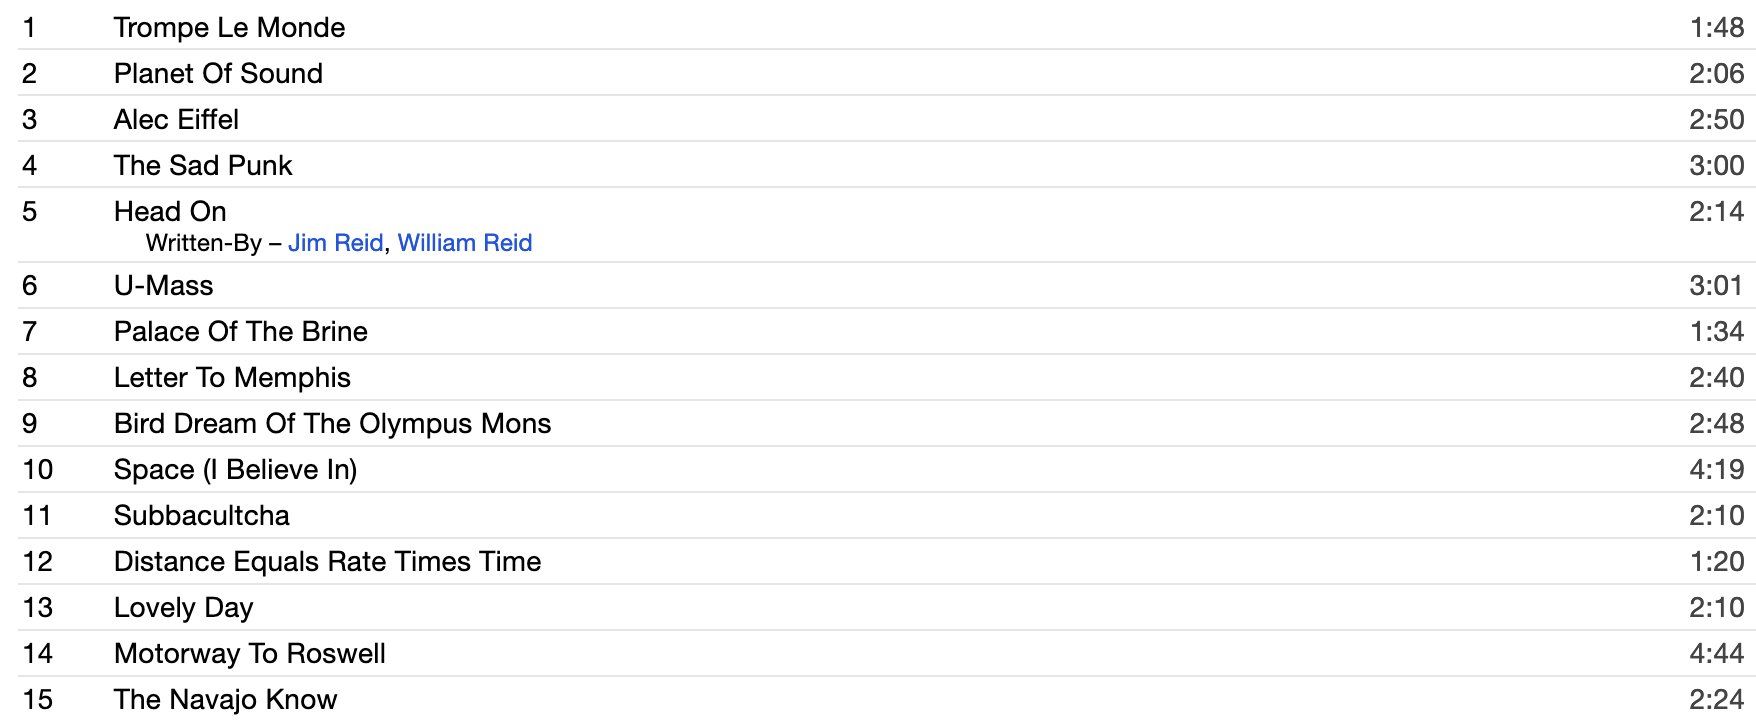1756x728 pixels.
Task: Select the Subbacultcha track title
Action: (x=202, y=515)
